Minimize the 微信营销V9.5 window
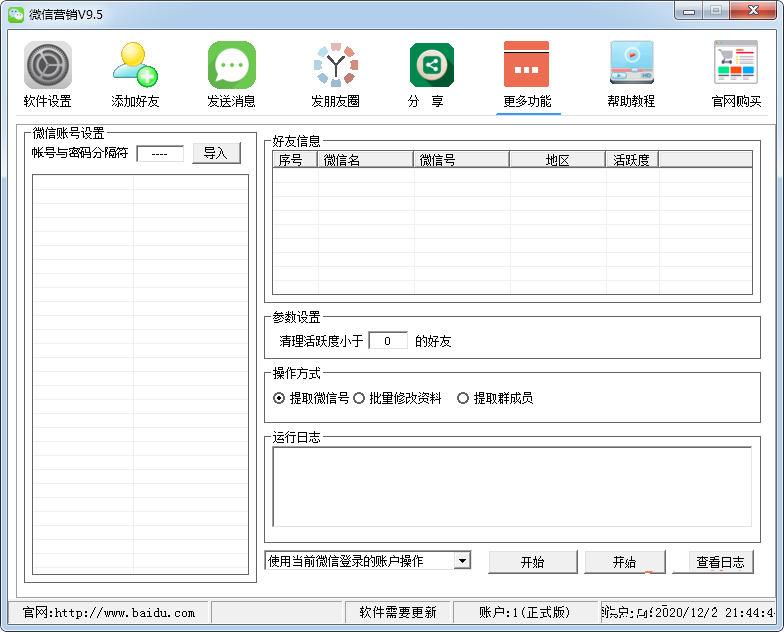Viewport: 784px width, 632px height. (689, 11)
